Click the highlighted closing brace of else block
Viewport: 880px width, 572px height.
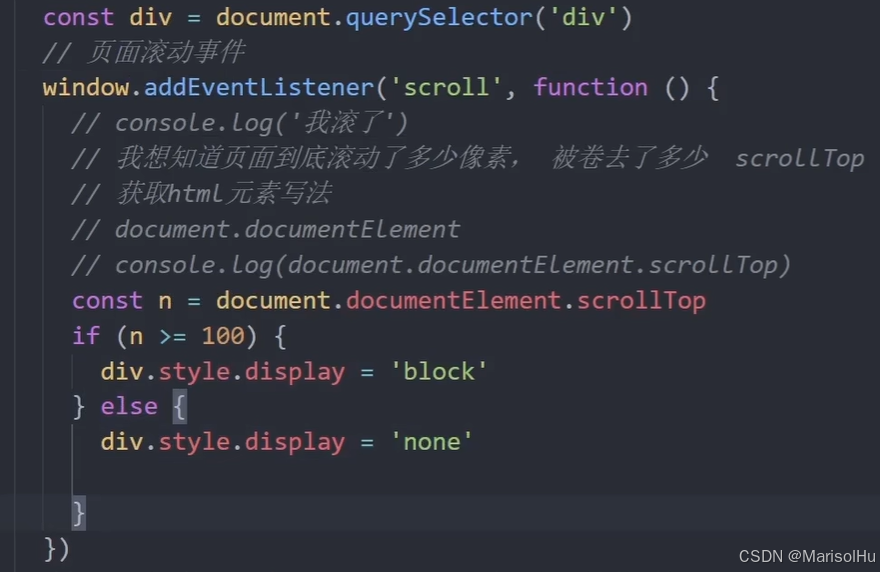pos(79,513)
